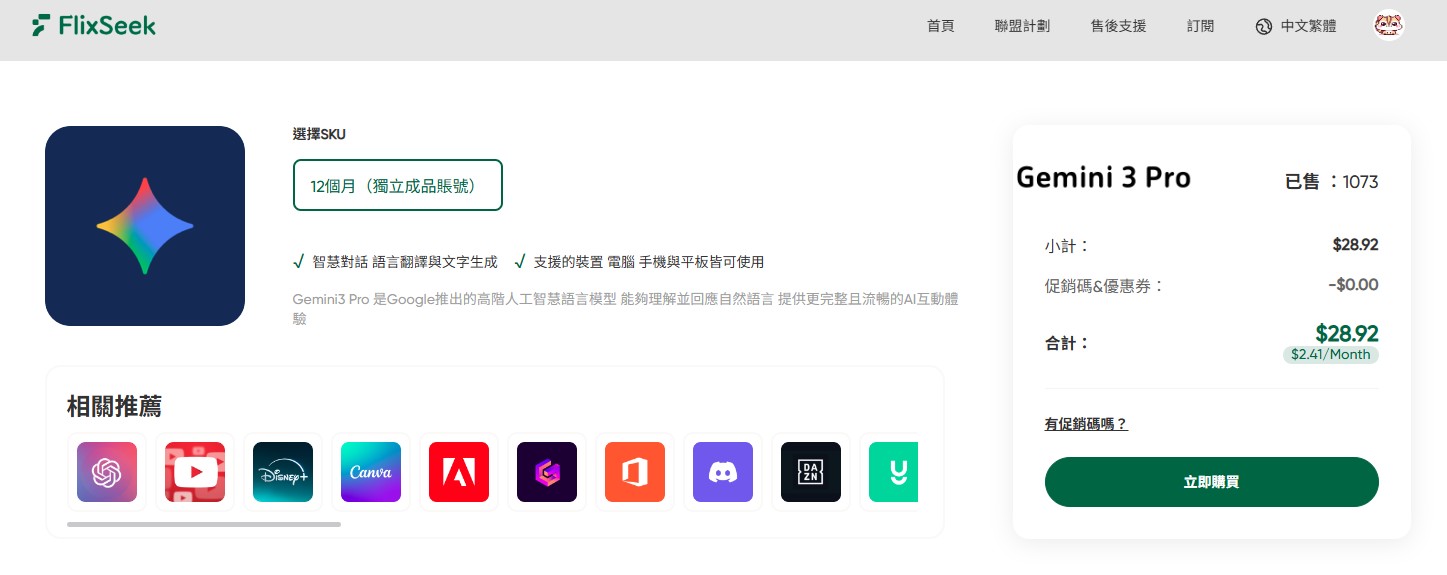The height and width of the screenshot is (575, 1447).
Task: Click the 支援的裝置 電腦 手機與平板皆可使用 feature text
Action: 648,262
